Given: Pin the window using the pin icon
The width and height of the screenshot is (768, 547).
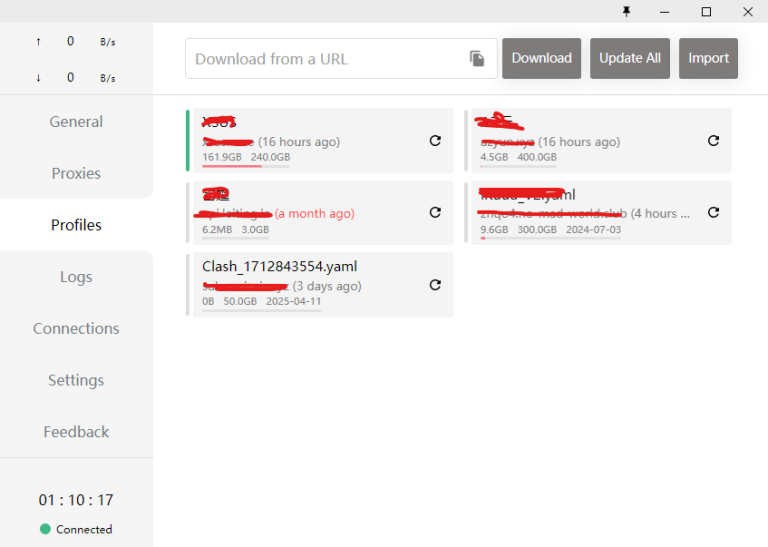Looking at the screenshot, I should tap(627, 11).
